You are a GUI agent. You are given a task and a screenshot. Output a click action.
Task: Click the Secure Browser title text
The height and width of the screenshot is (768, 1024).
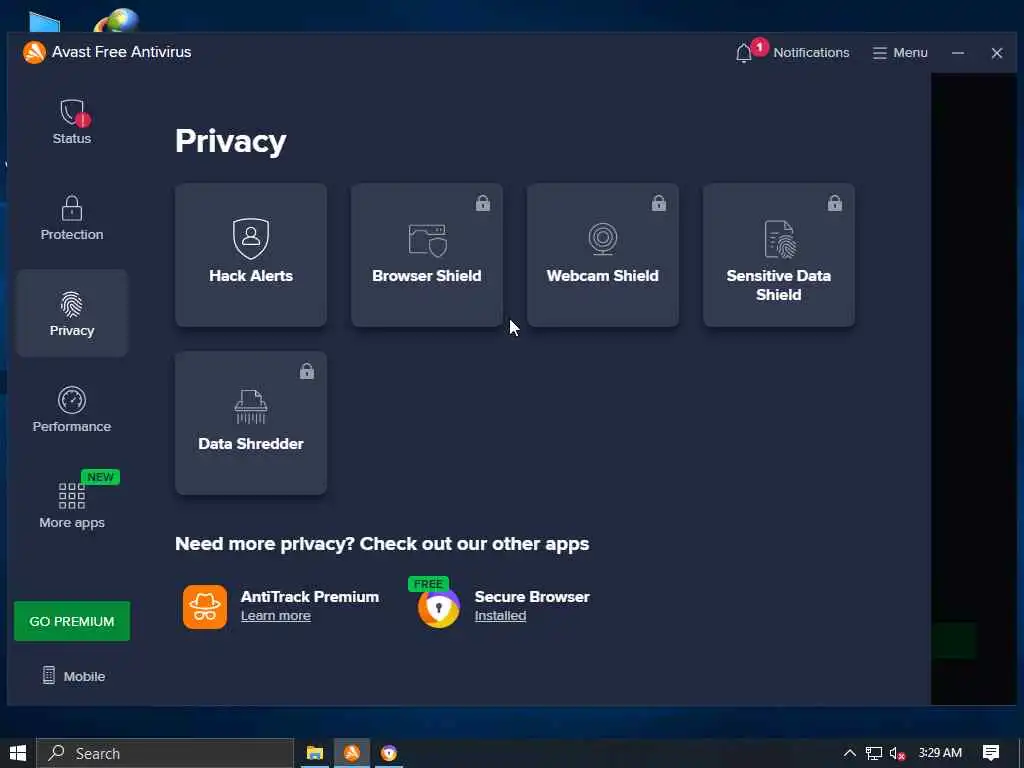pyautogui.click(x=532, y=597)
